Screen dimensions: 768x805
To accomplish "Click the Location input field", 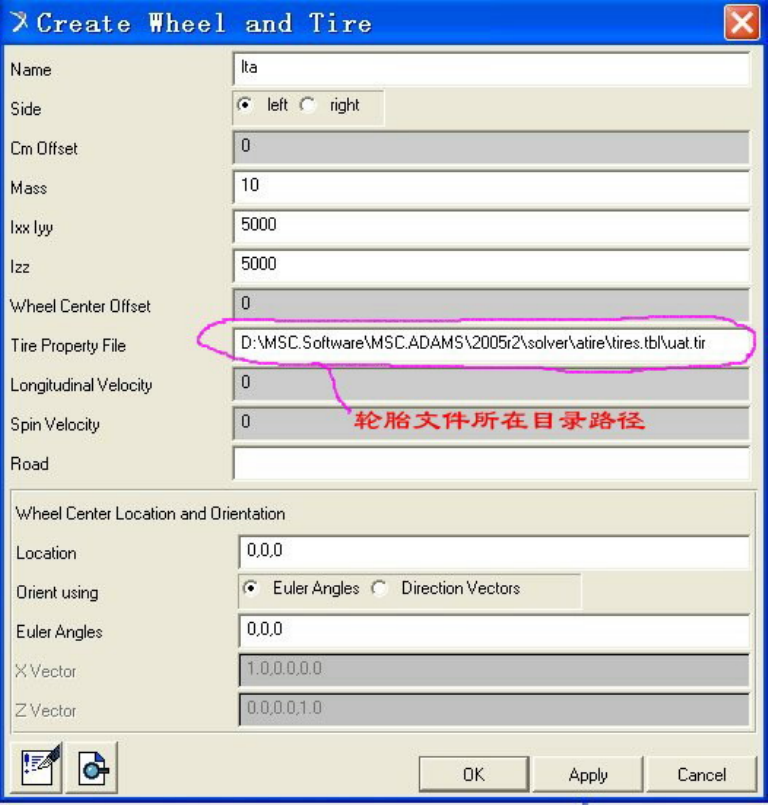I will (x=494, y=552).
